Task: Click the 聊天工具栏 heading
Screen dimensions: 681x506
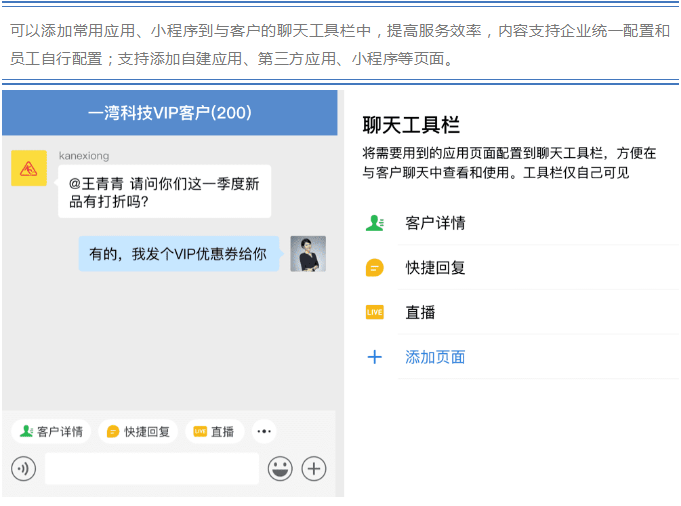Action: tap(411, 125)
